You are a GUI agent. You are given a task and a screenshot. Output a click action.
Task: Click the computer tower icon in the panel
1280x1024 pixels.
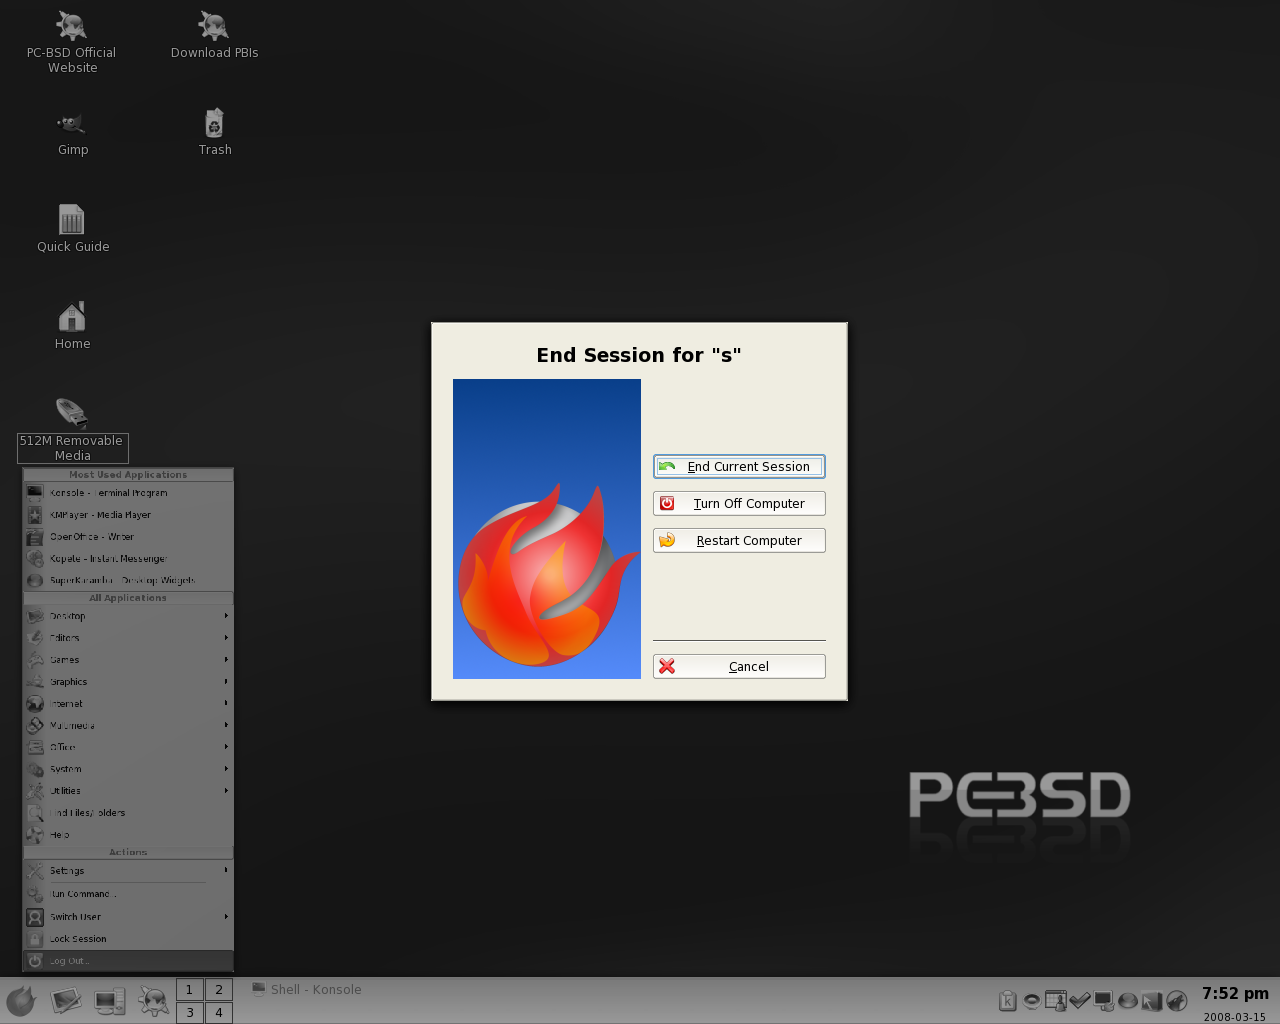coord(110,1001)
